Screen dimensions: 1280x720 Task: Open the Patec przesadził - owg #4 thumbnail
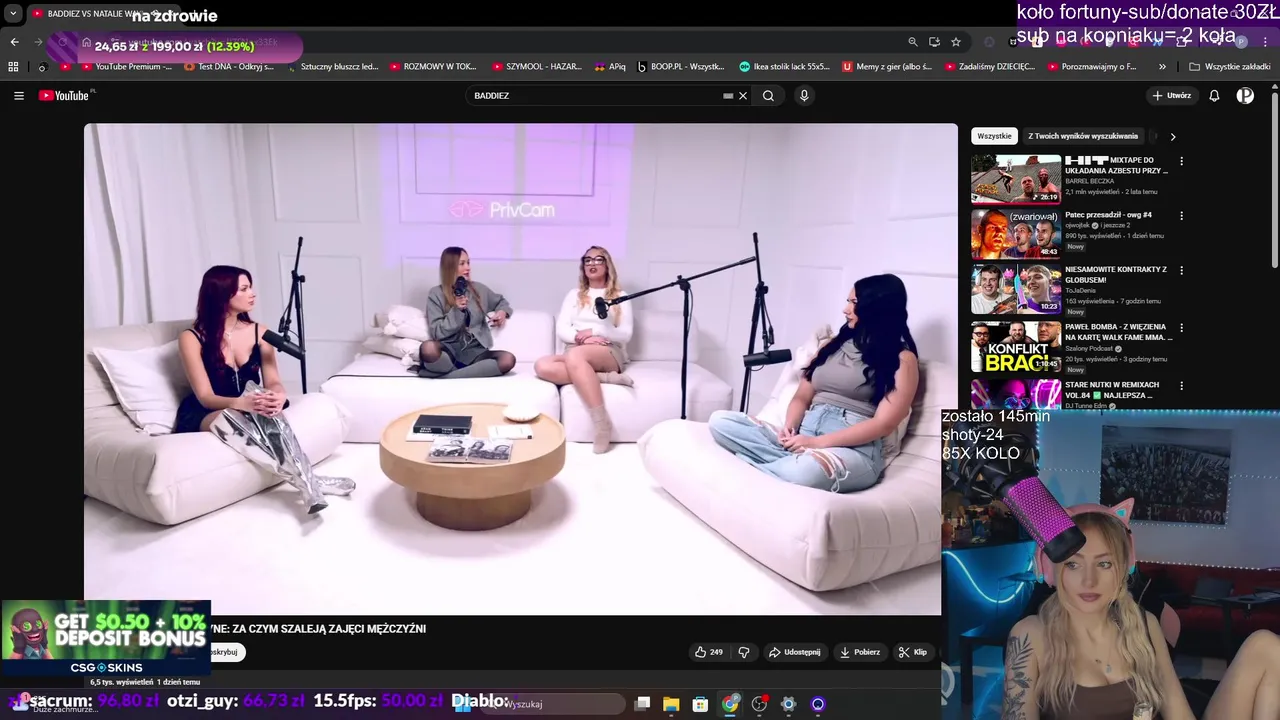pos(1016,234)
